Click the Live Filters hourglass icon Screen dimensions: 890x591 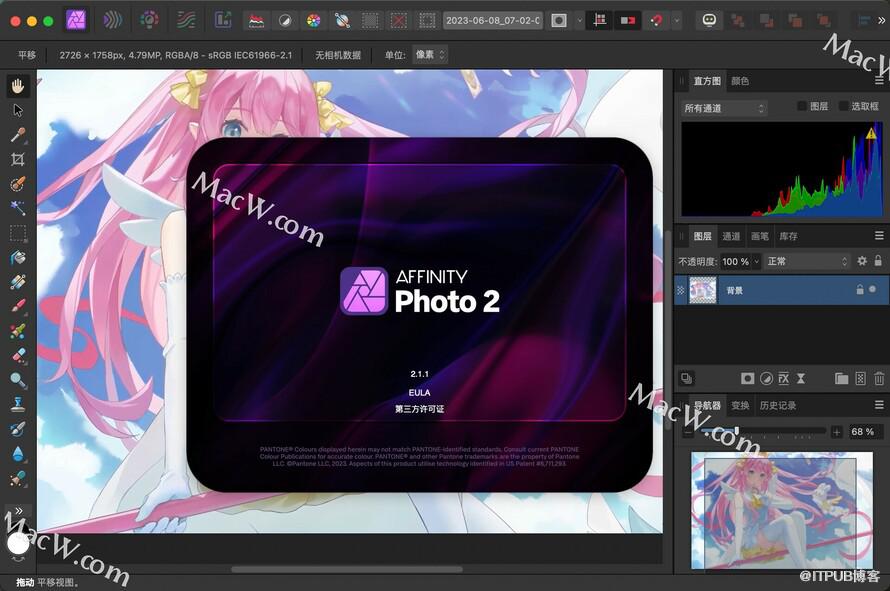pyautogui.click(x=800, y=379)
